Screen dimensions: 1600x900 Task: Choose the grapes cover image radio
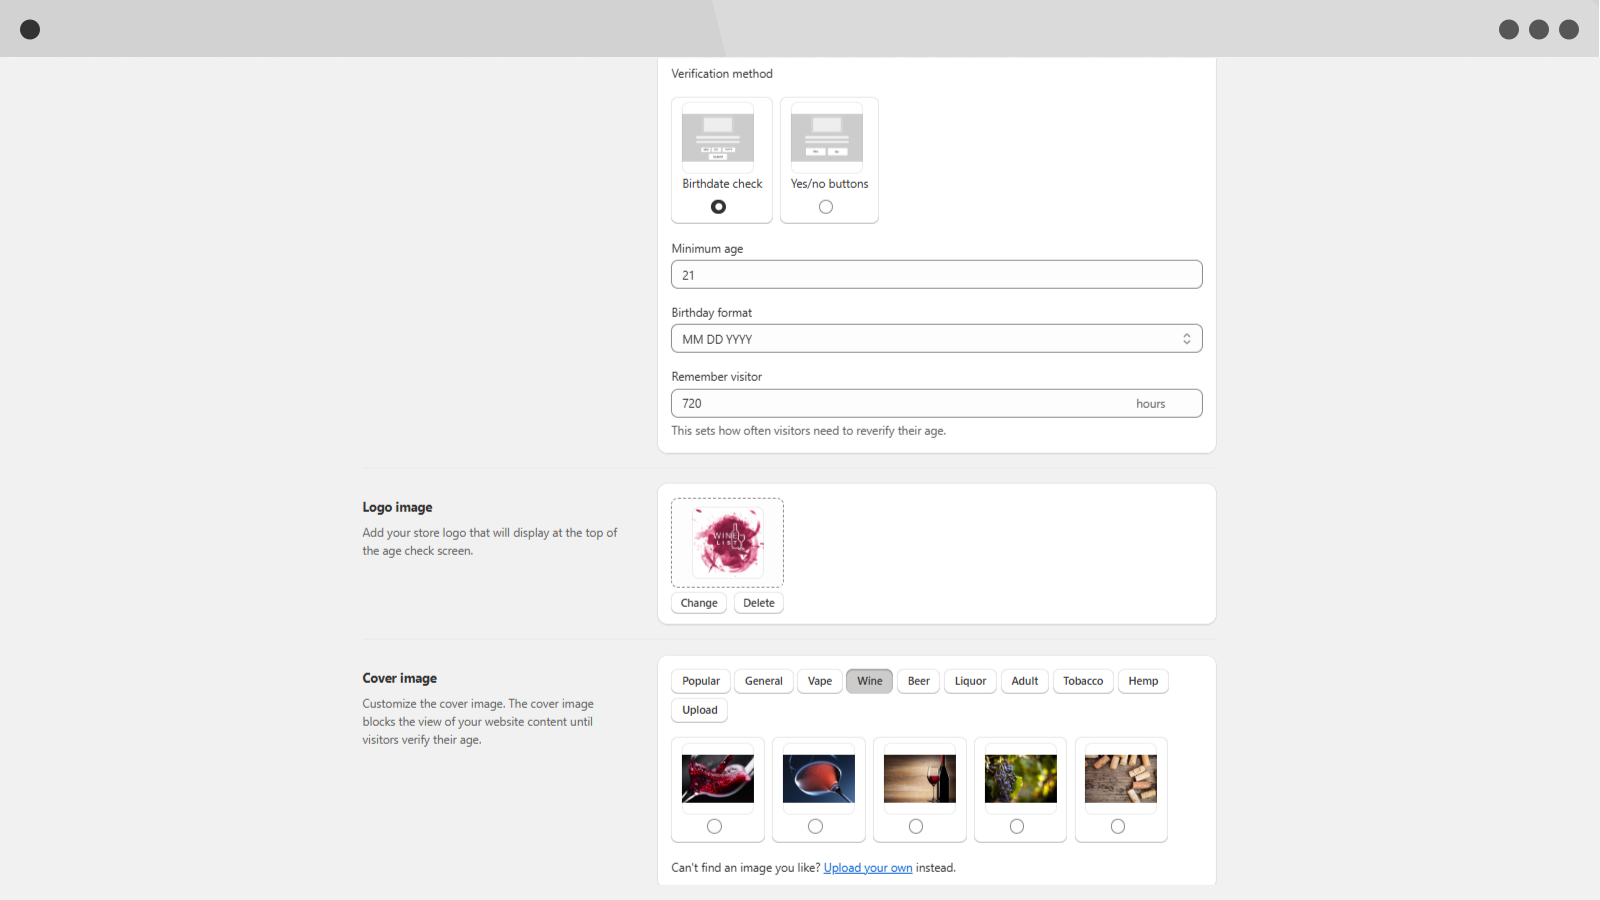click(1017, 826)
